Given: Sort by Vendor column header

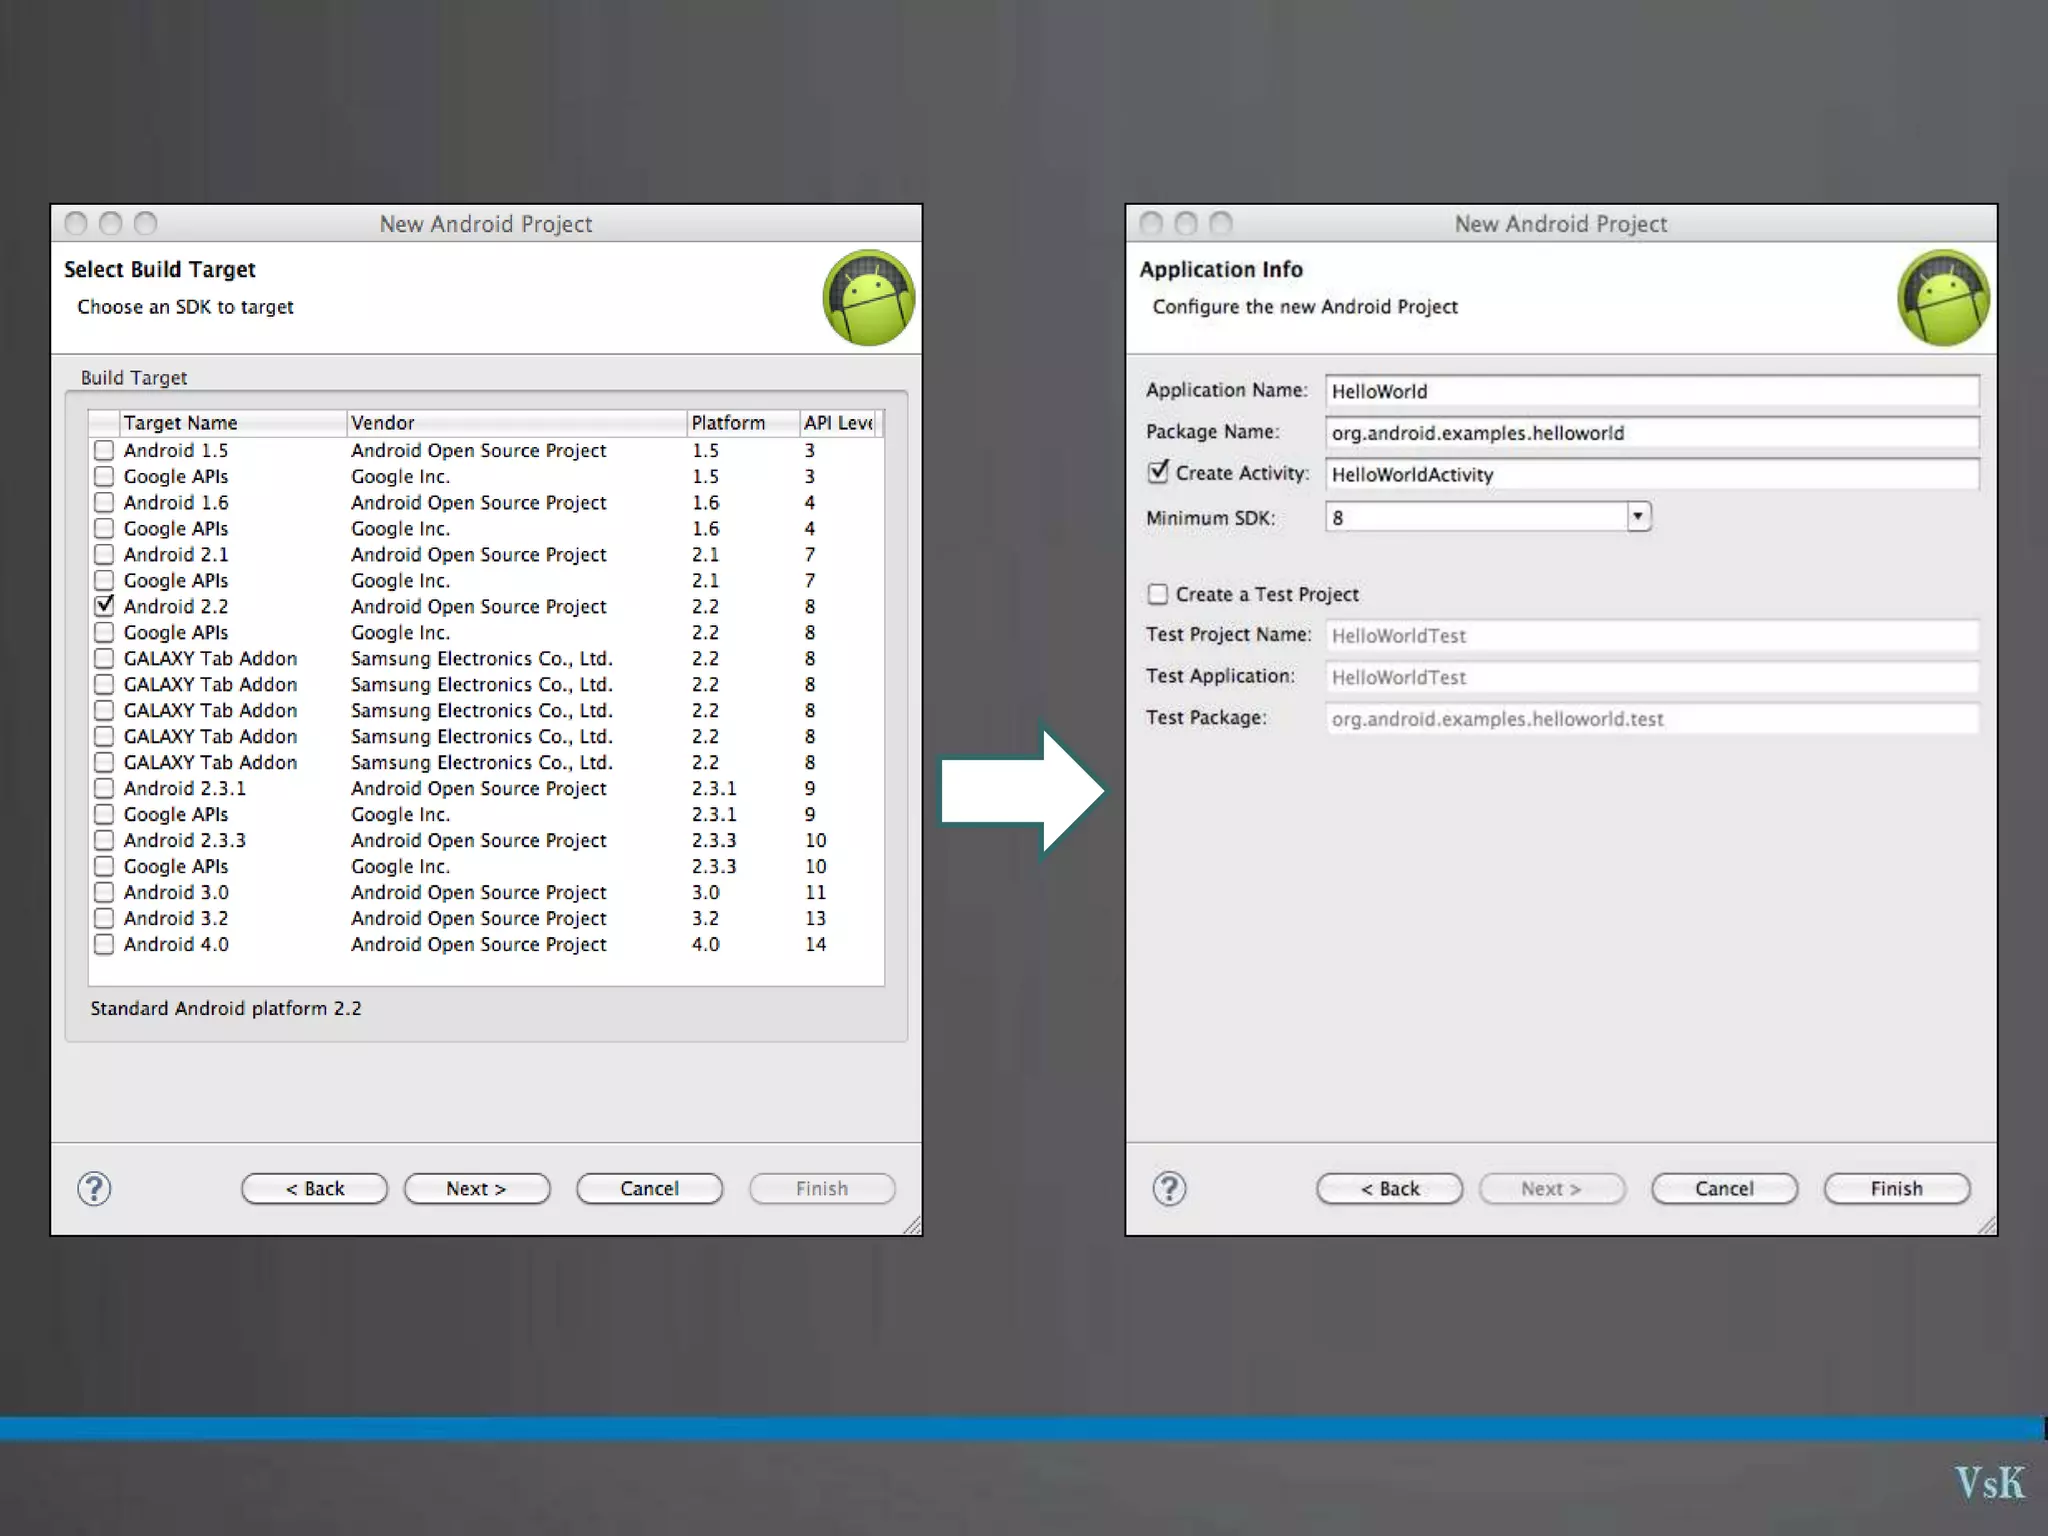Looking at the screenshot, I should click(x=517, y=423).
